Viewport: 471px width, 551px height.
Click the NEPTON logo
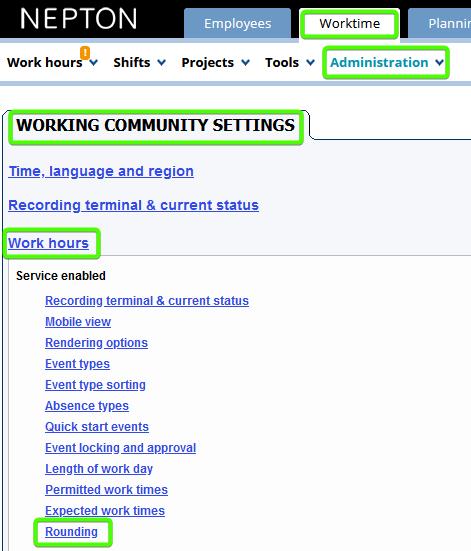pos(78,19)
